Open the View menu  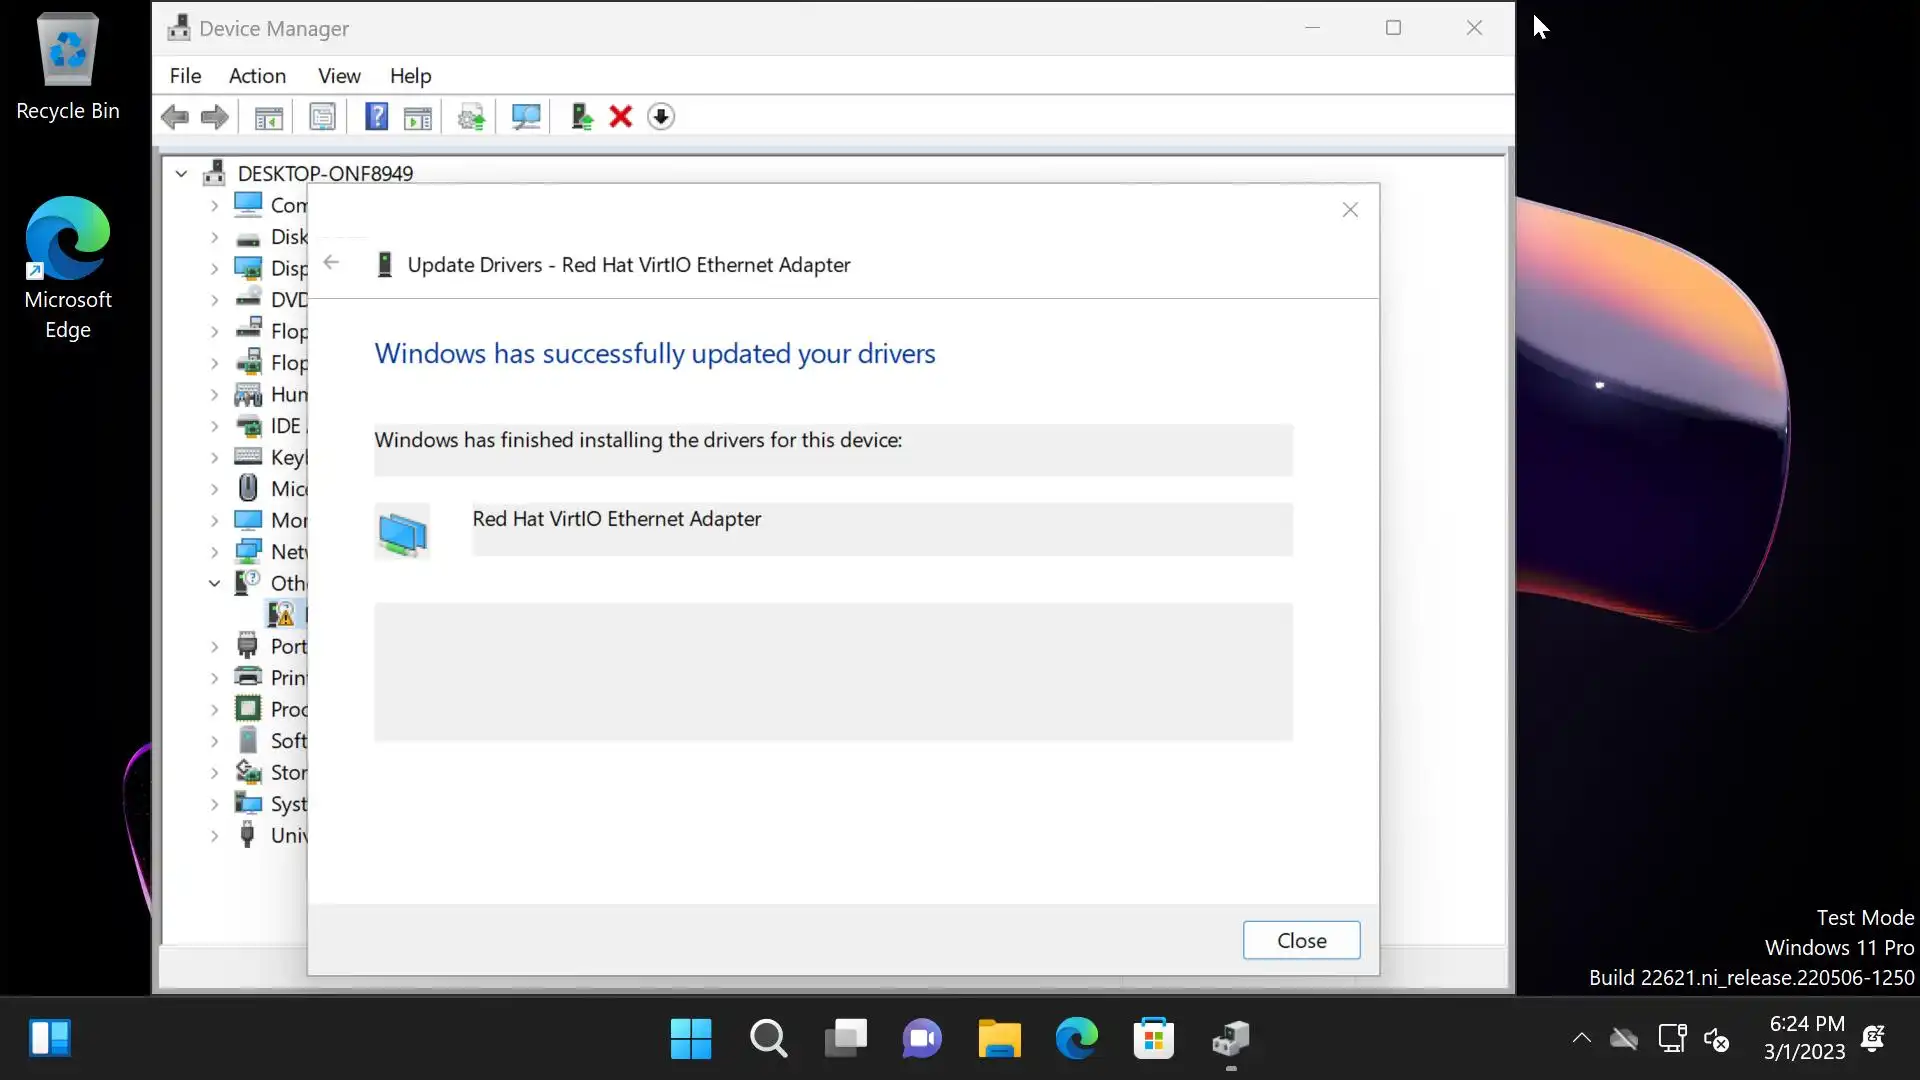tap(339, 76)
